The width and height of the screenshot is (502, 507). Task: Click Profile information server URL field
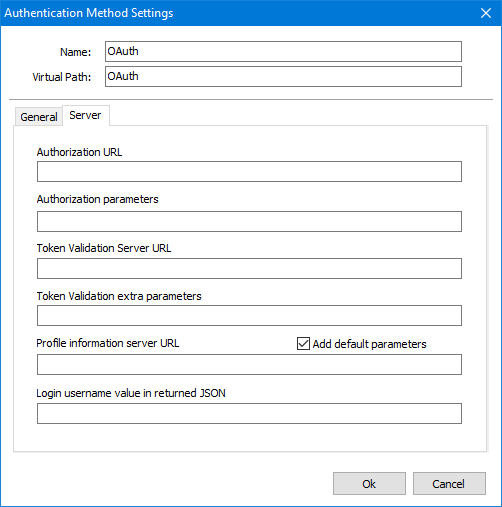pos(249,365)
